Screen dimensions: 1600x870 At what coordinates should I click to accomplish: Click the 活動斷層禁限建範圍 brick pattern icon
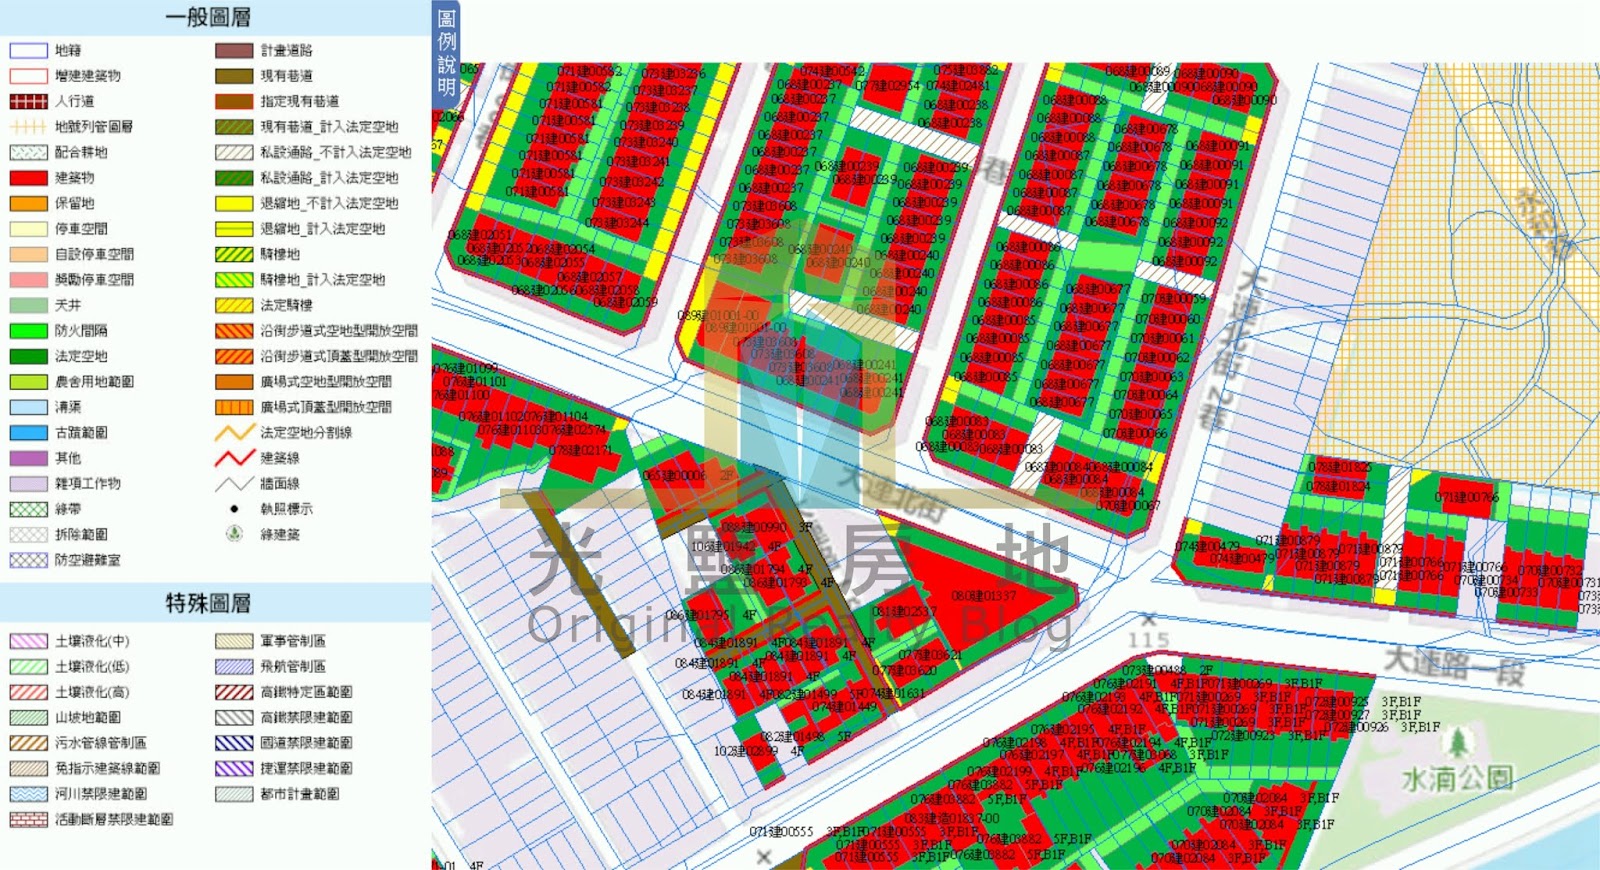pyautogui.click(x=28, y=820)
